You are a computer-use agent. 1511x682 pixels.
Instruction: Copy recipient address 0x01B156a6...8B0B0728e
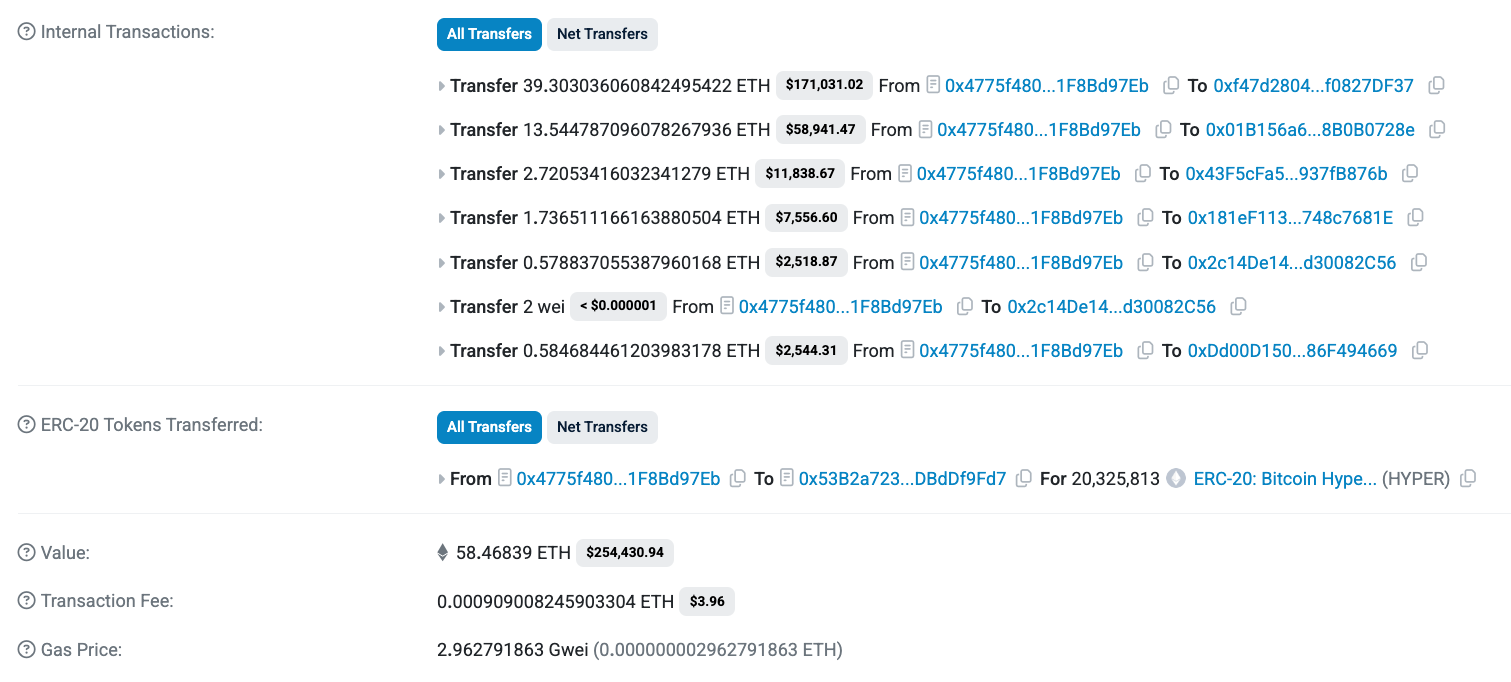click(1437, 130)
